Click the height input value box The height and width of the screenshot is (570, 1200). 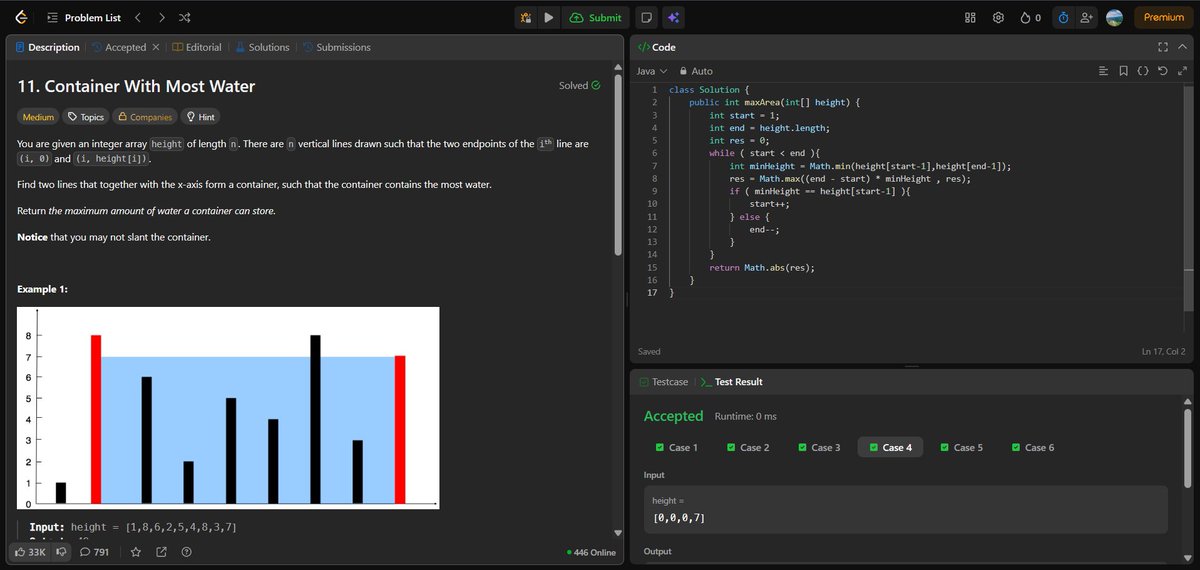pyautogui.click(x=905, y=510)
